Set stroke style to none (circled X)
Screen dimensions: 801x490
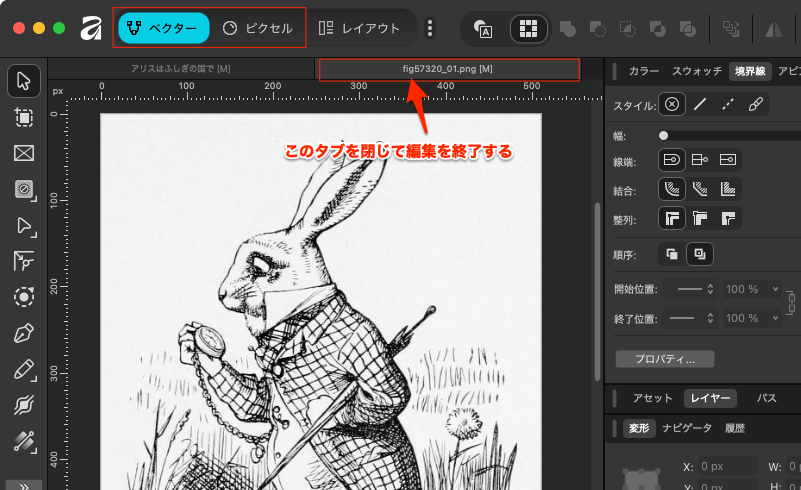673,104
